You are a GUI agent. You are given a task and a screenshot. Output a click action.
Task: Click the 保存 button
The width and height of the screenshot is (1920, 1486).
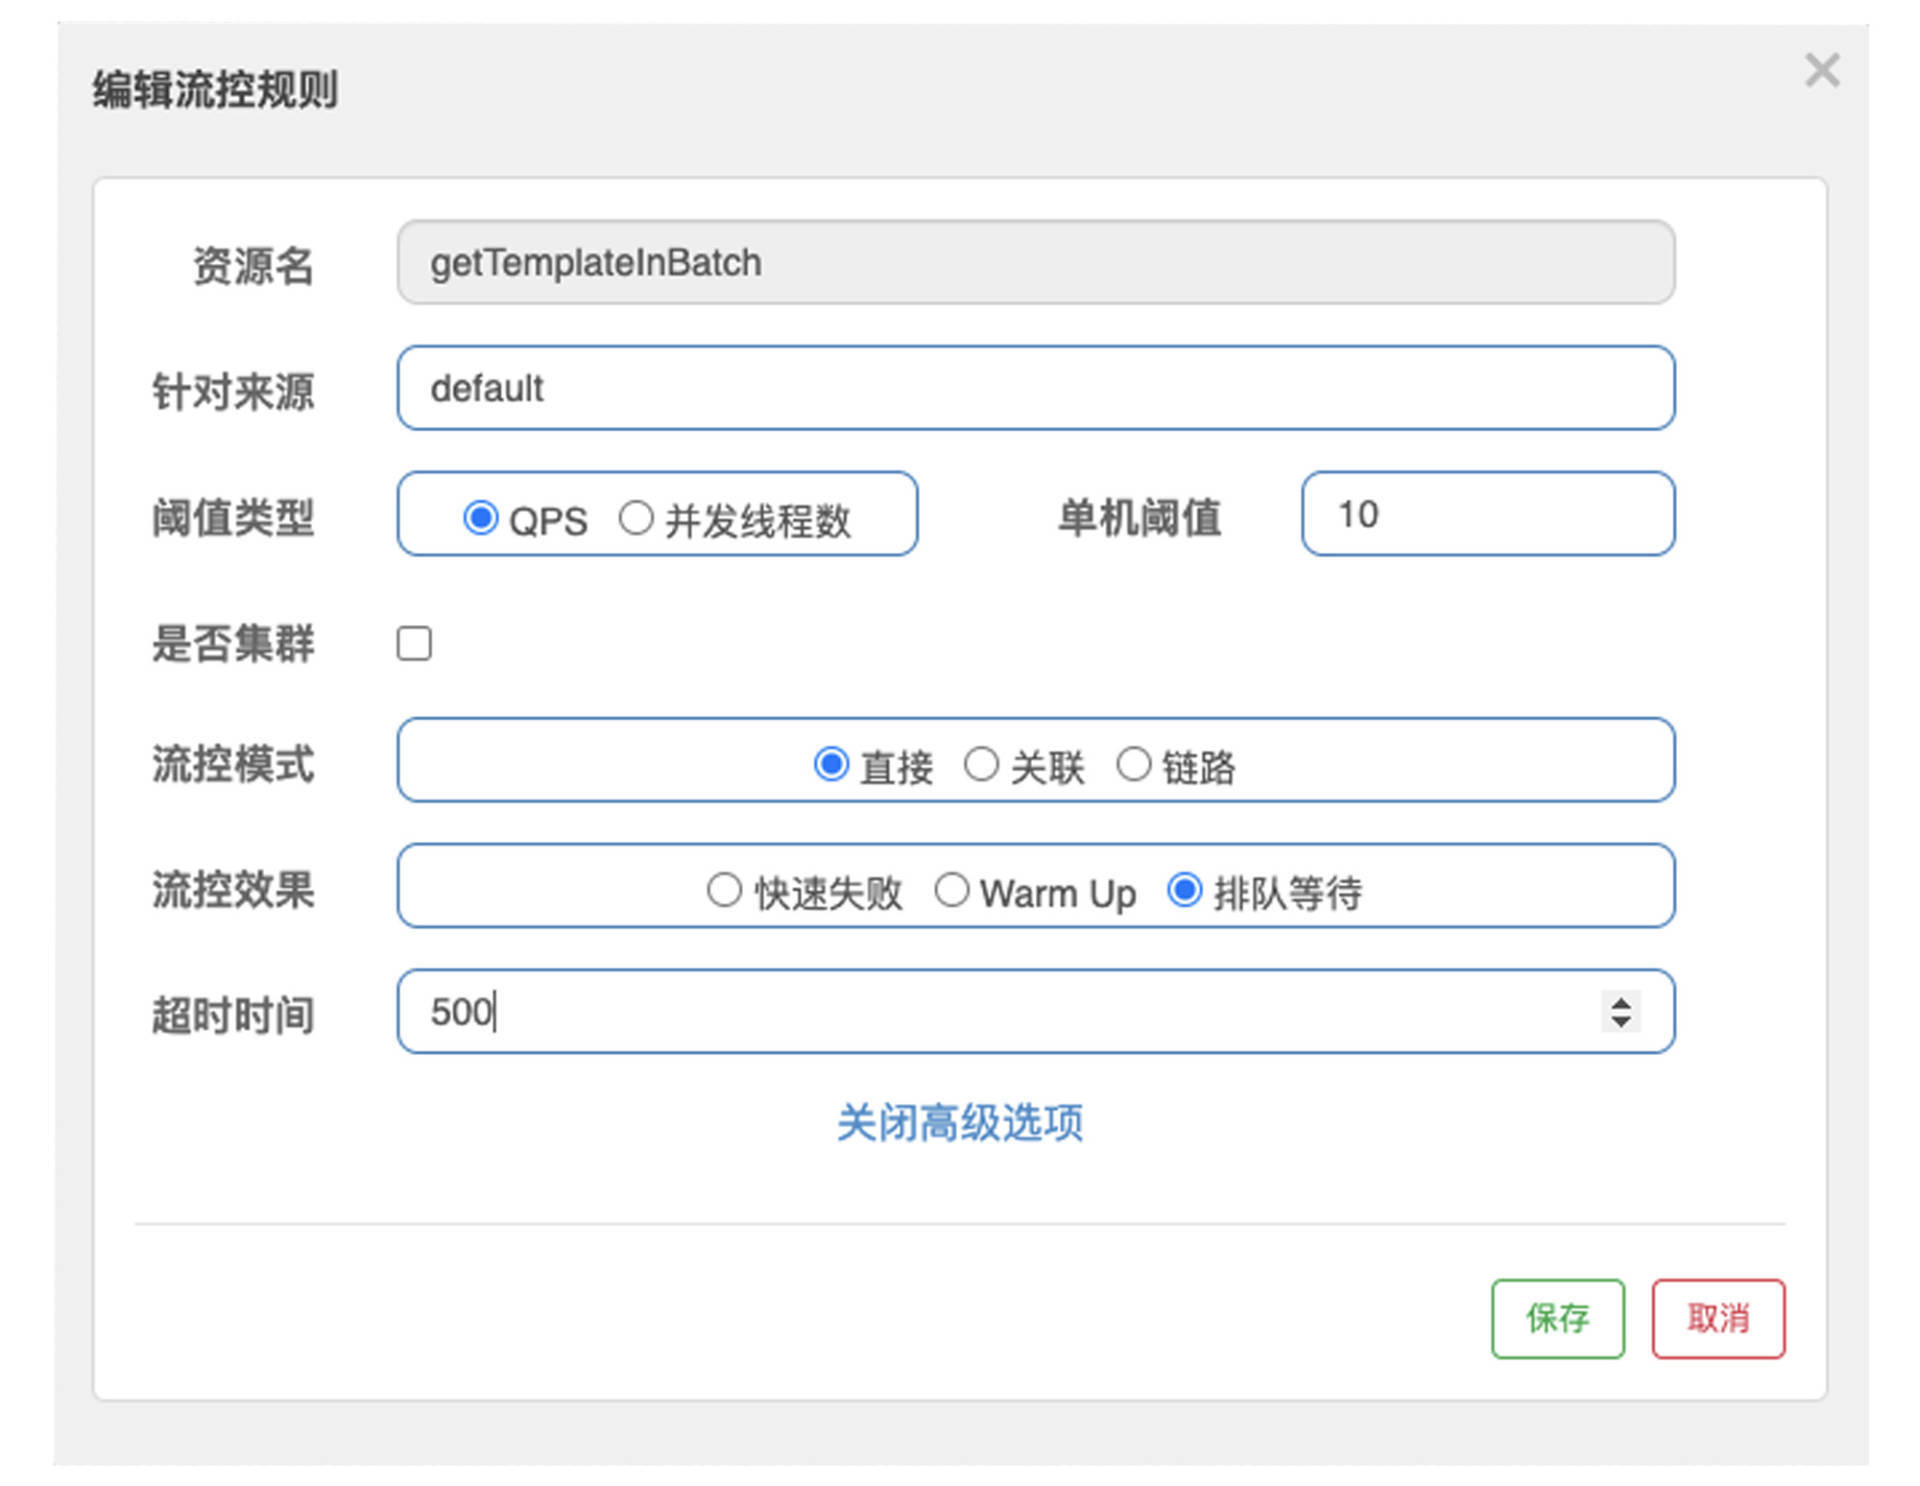[1557, 1319]
